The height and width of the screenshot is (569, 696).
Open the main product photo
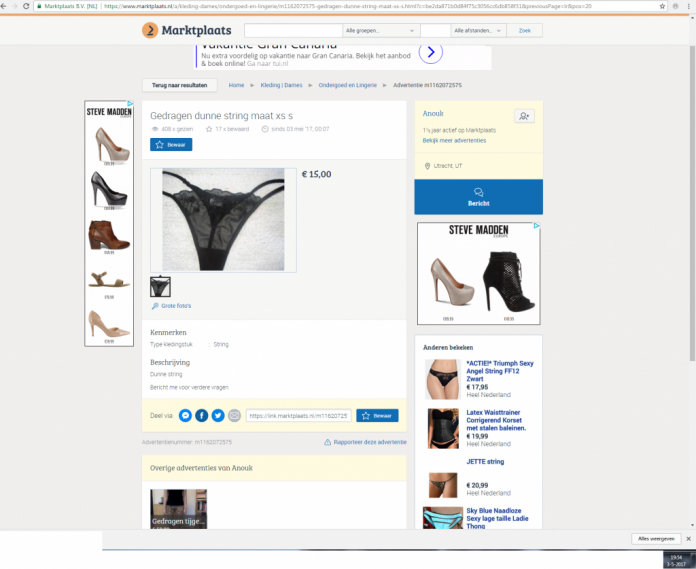tap(223, 220)
